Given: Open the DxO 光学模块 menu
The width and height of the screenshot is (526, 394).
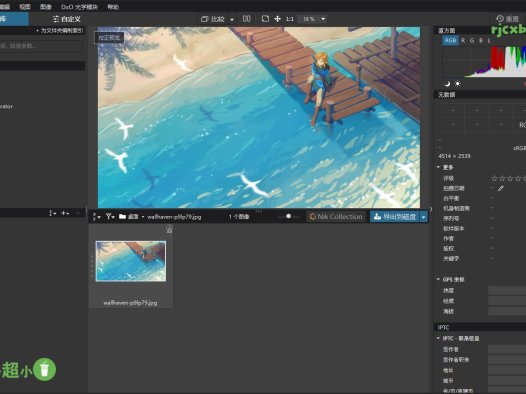Looking at the screenshot, I should click(x=79, y=7).
